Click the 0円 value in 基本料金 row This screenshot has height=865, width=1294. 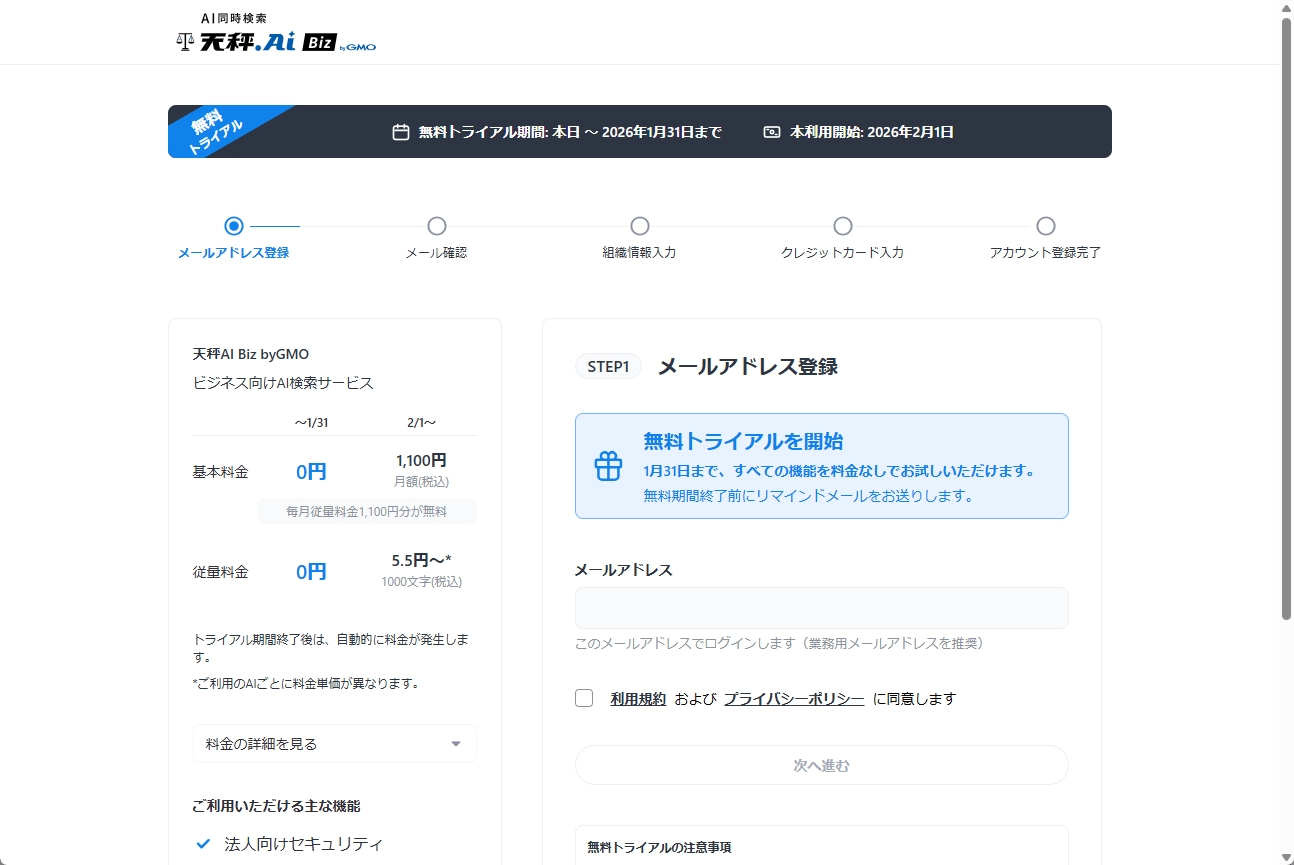tap(311, 472)
